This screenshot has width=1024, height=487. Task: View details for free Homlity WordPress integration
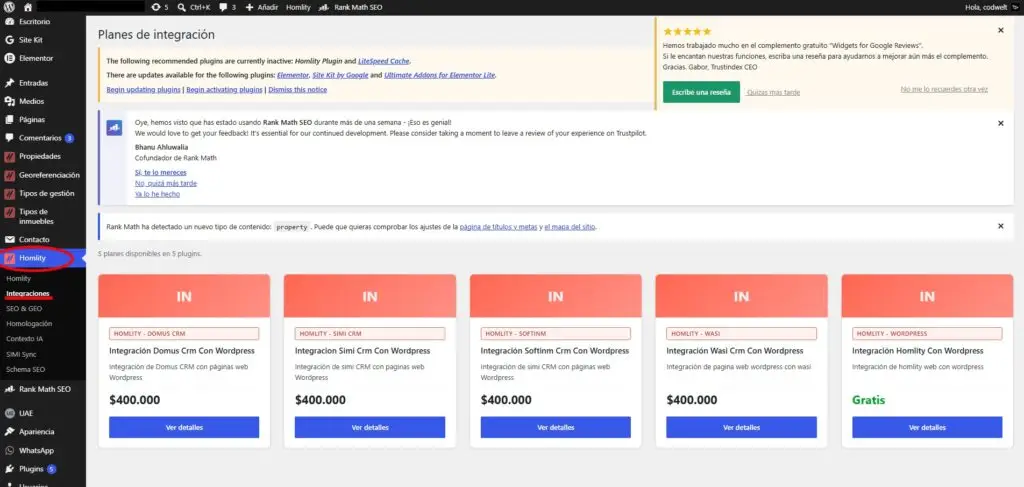927,428
